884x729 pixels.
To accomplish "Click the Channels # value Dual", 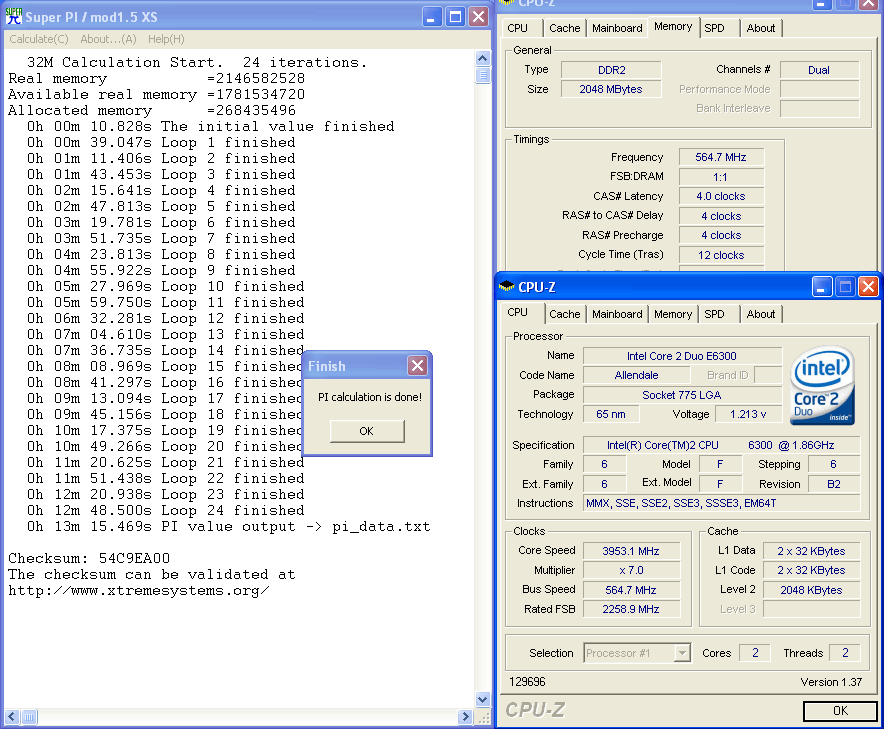I will pos(819,70).
